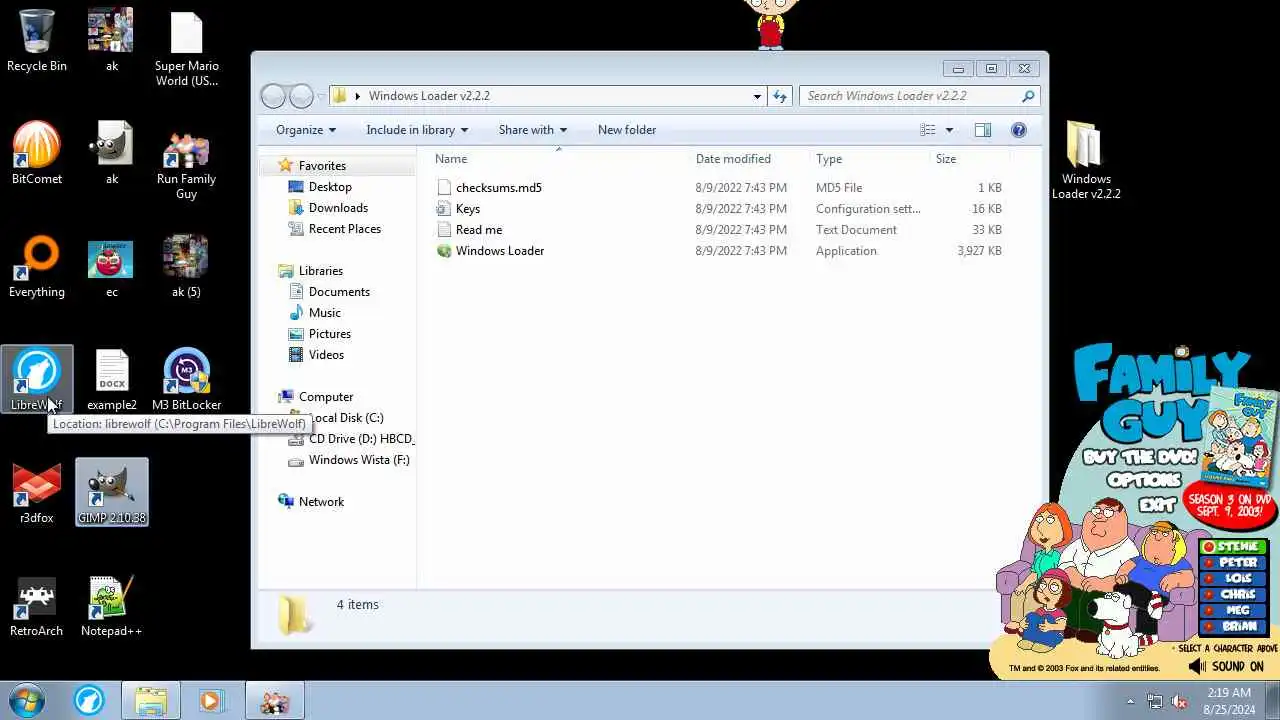Select the r3dfox desktop shortcut

tap(37, 493)
